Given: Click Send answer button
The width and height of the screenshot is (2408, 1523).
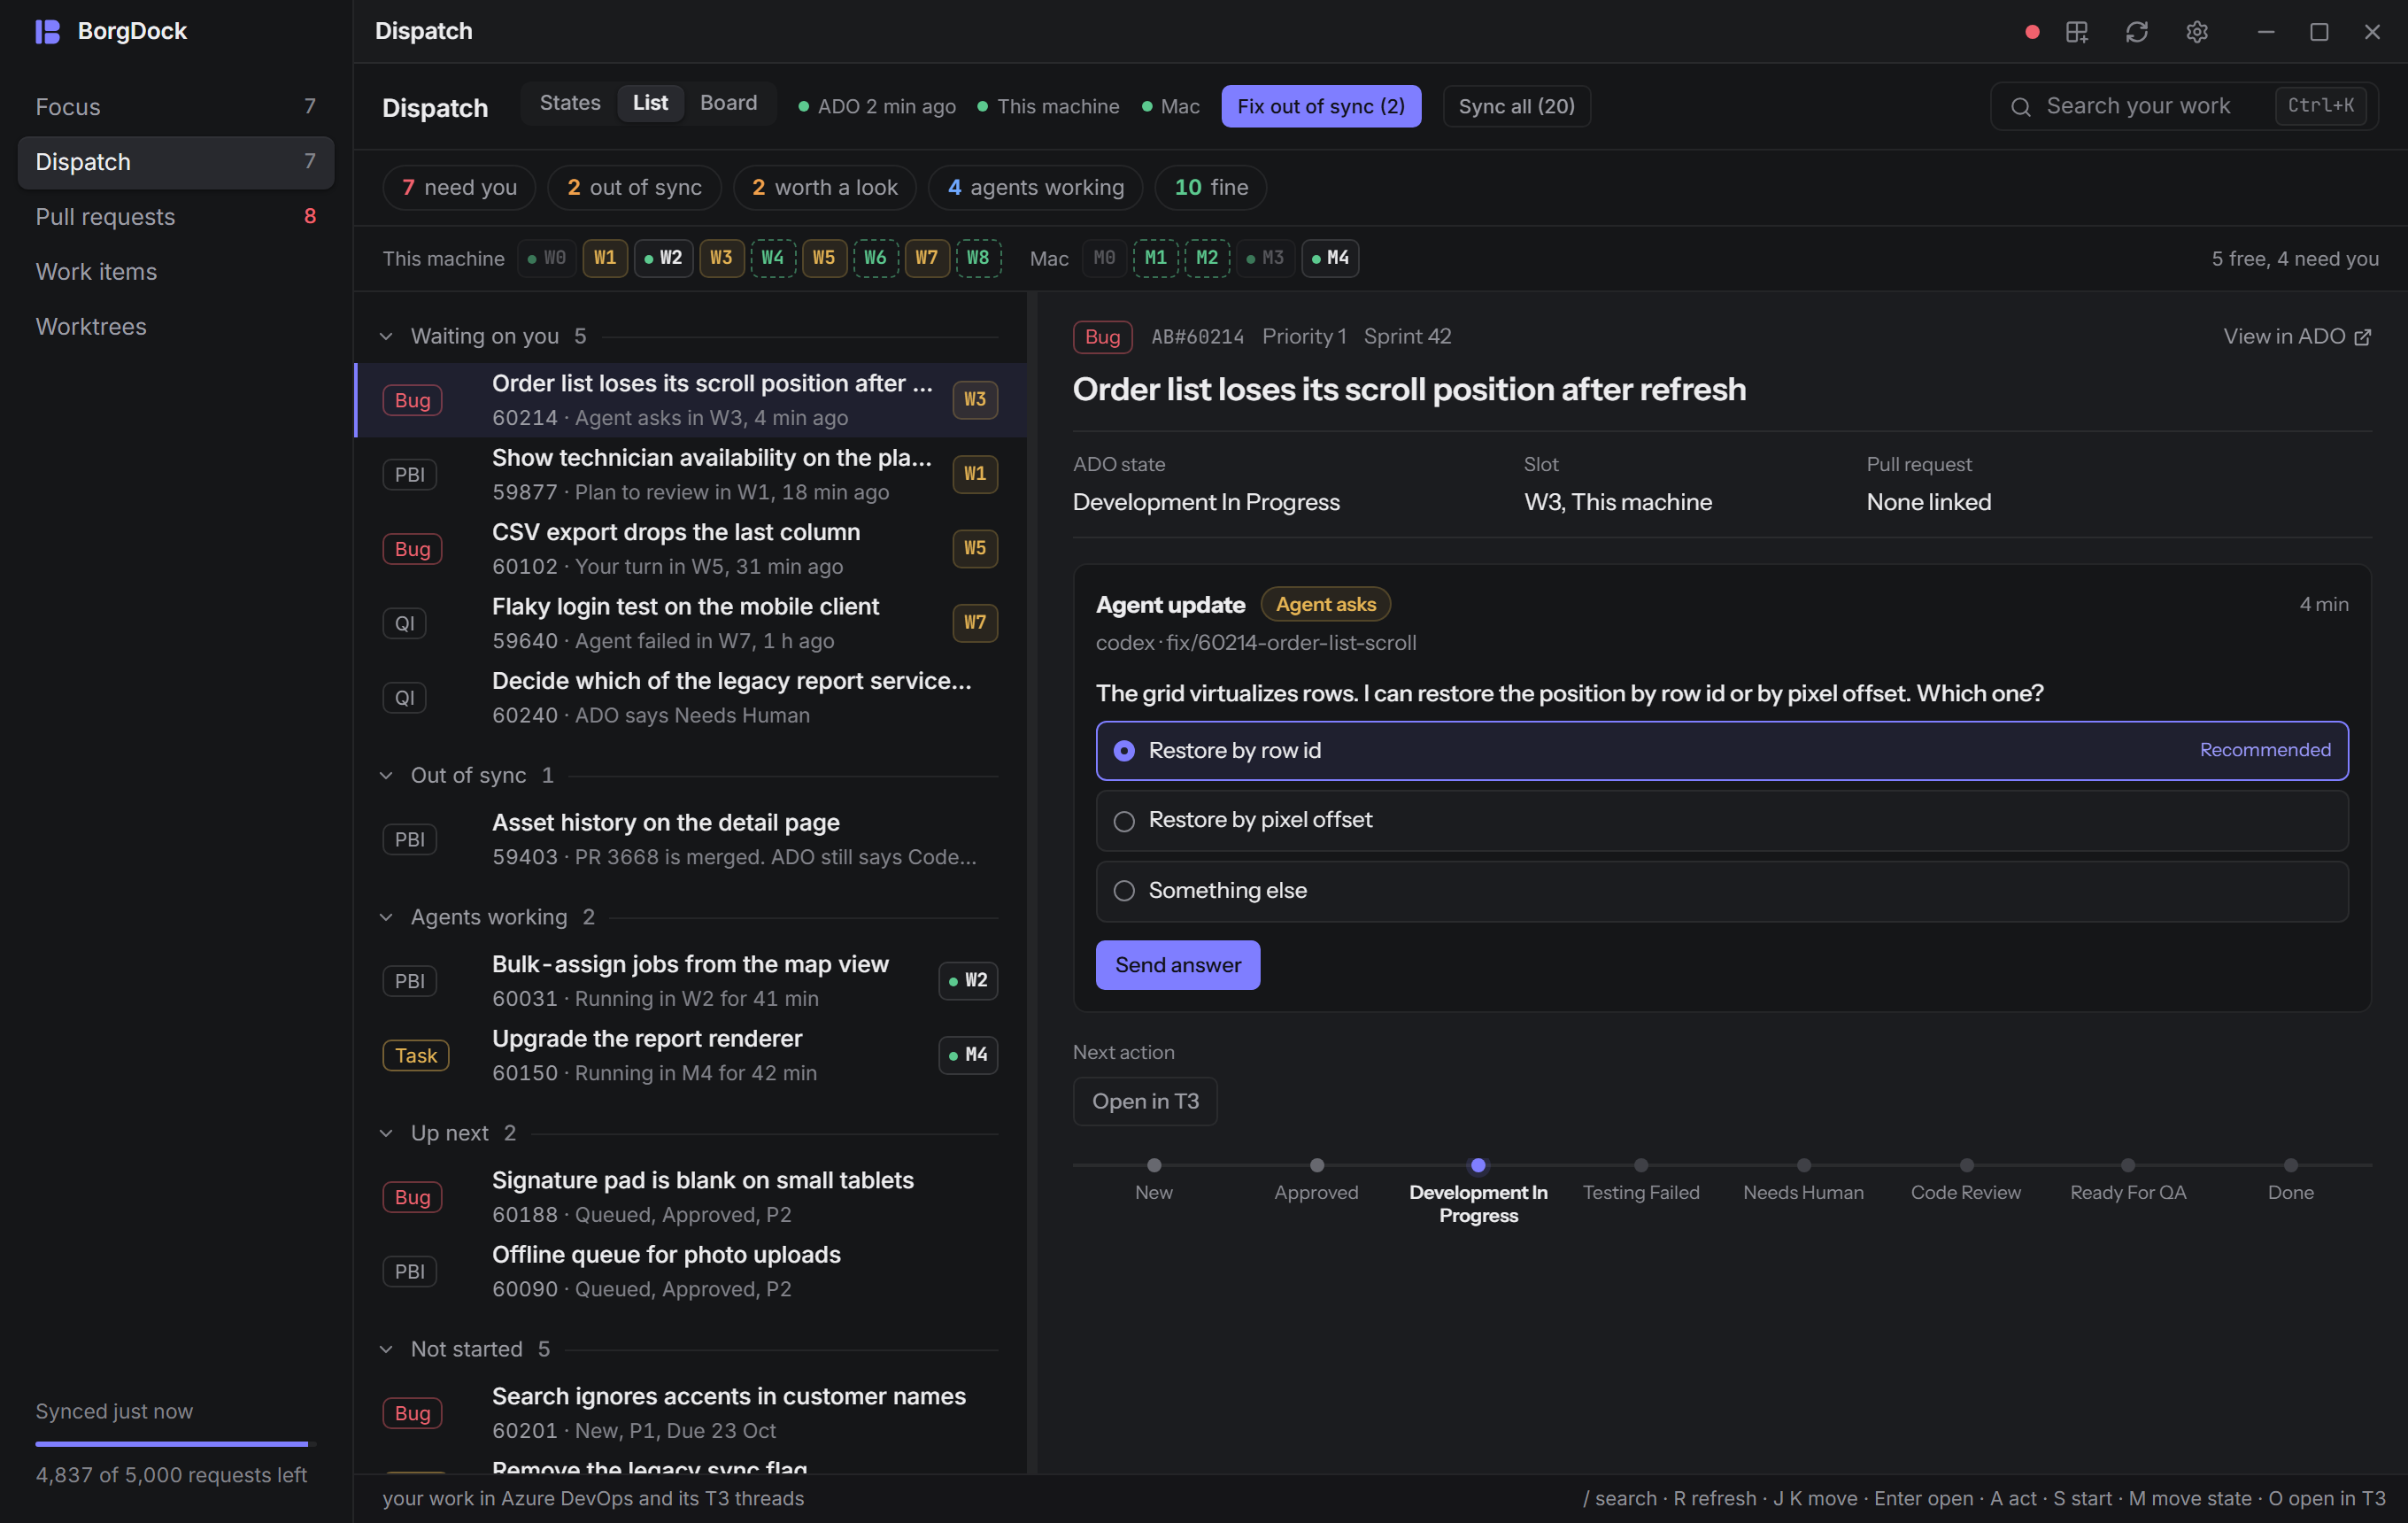Looking at the screenshot, I should (1177, 965).
